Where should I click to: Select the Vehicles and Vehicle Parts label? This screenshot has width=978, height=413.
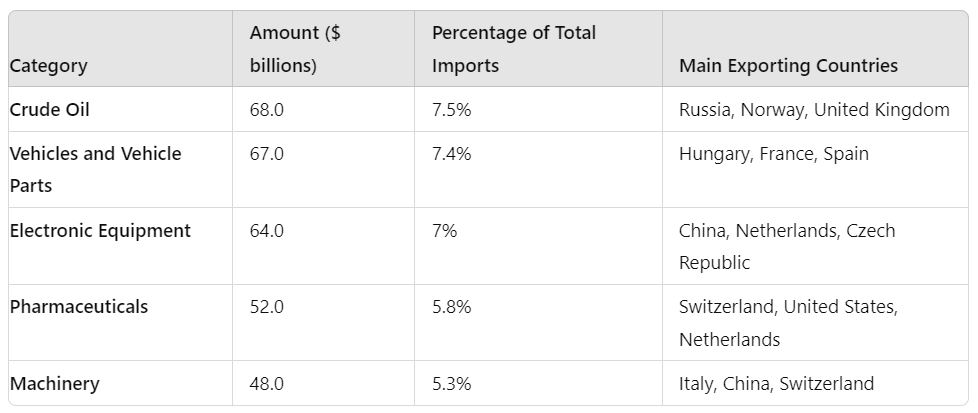[95, 170]
